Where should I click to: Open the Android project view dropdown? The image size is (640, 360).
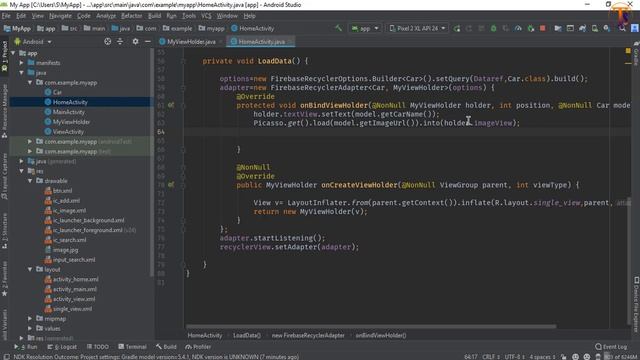pyautogui.click(x=33, y=42)
